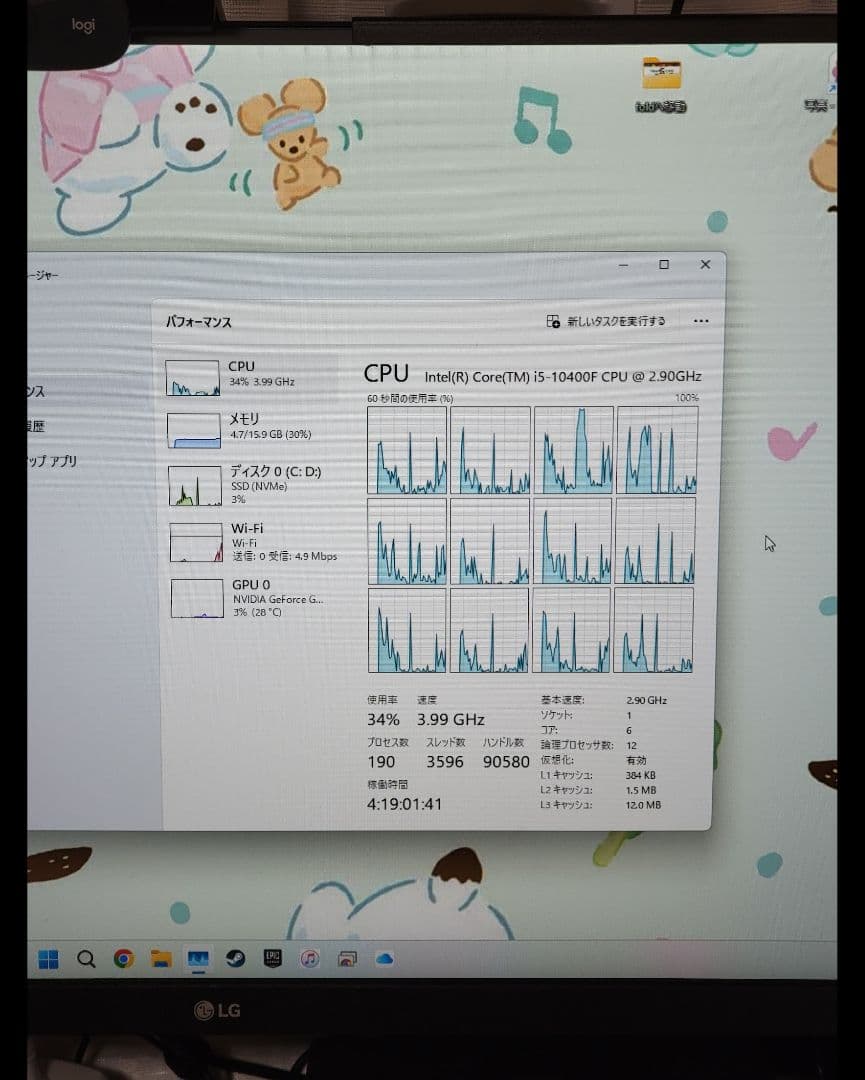Image resolution: width=865 pixels, height=1080 pixels.
Task: Click the run-new-task icon in Task Manager
Action: [x=553, y=321]
